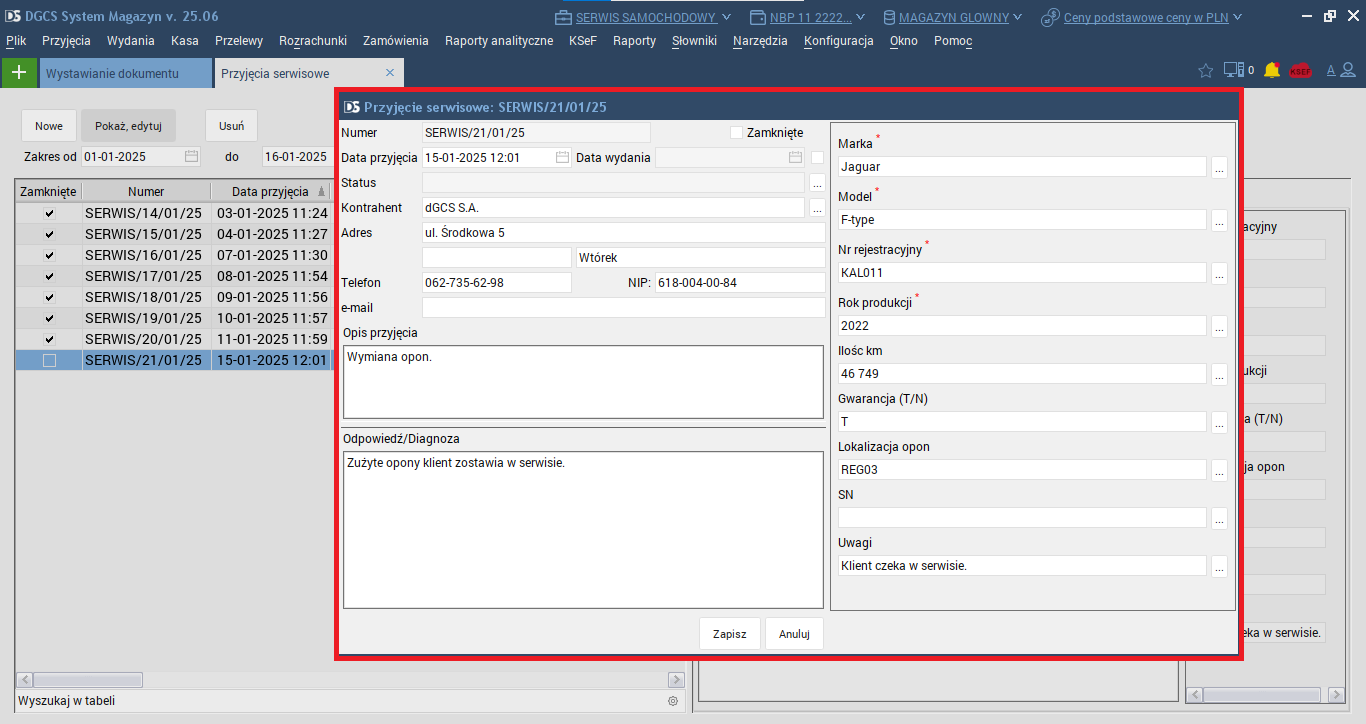Close the Przyjęcia serwisowe tab
Viewport: 1366px width, 724px height.
(x=390, y=73)
